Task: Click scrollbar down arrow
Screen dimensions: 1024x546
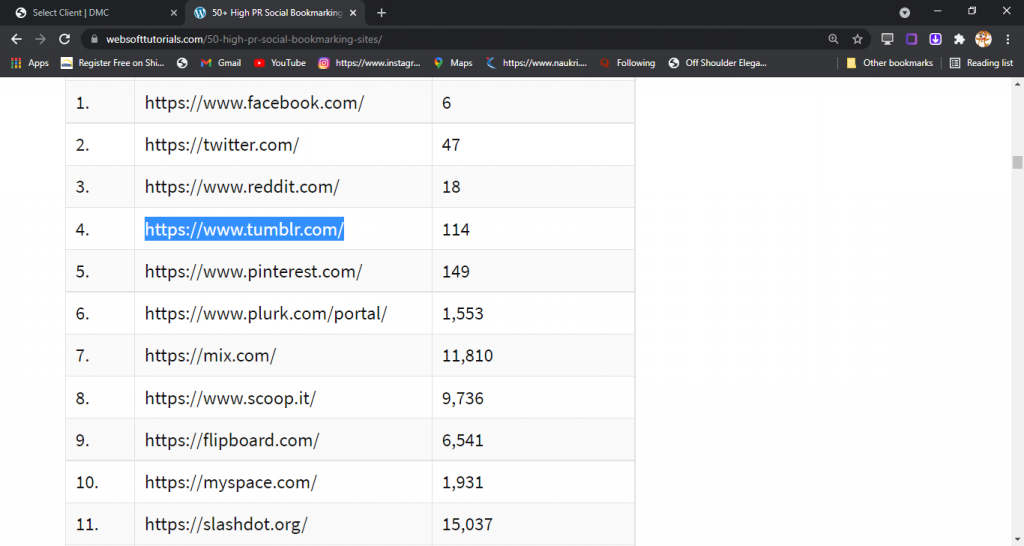Action: [1017, 540]
